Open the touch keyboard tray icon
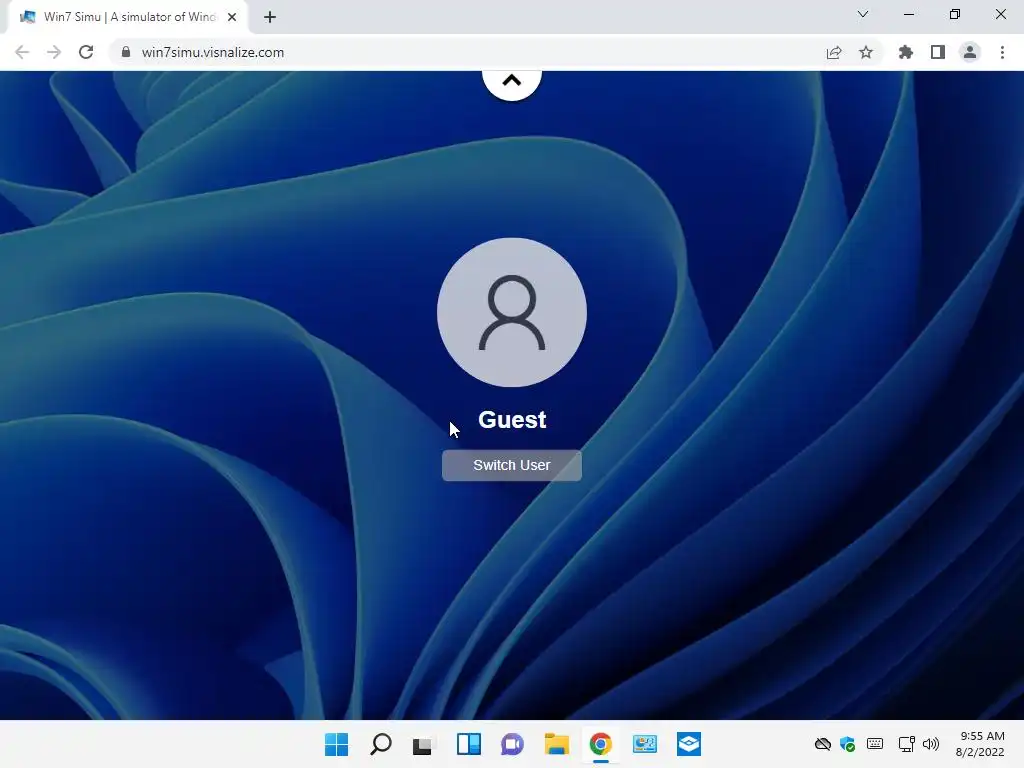1024x768 pixels. tap(875, 744)
